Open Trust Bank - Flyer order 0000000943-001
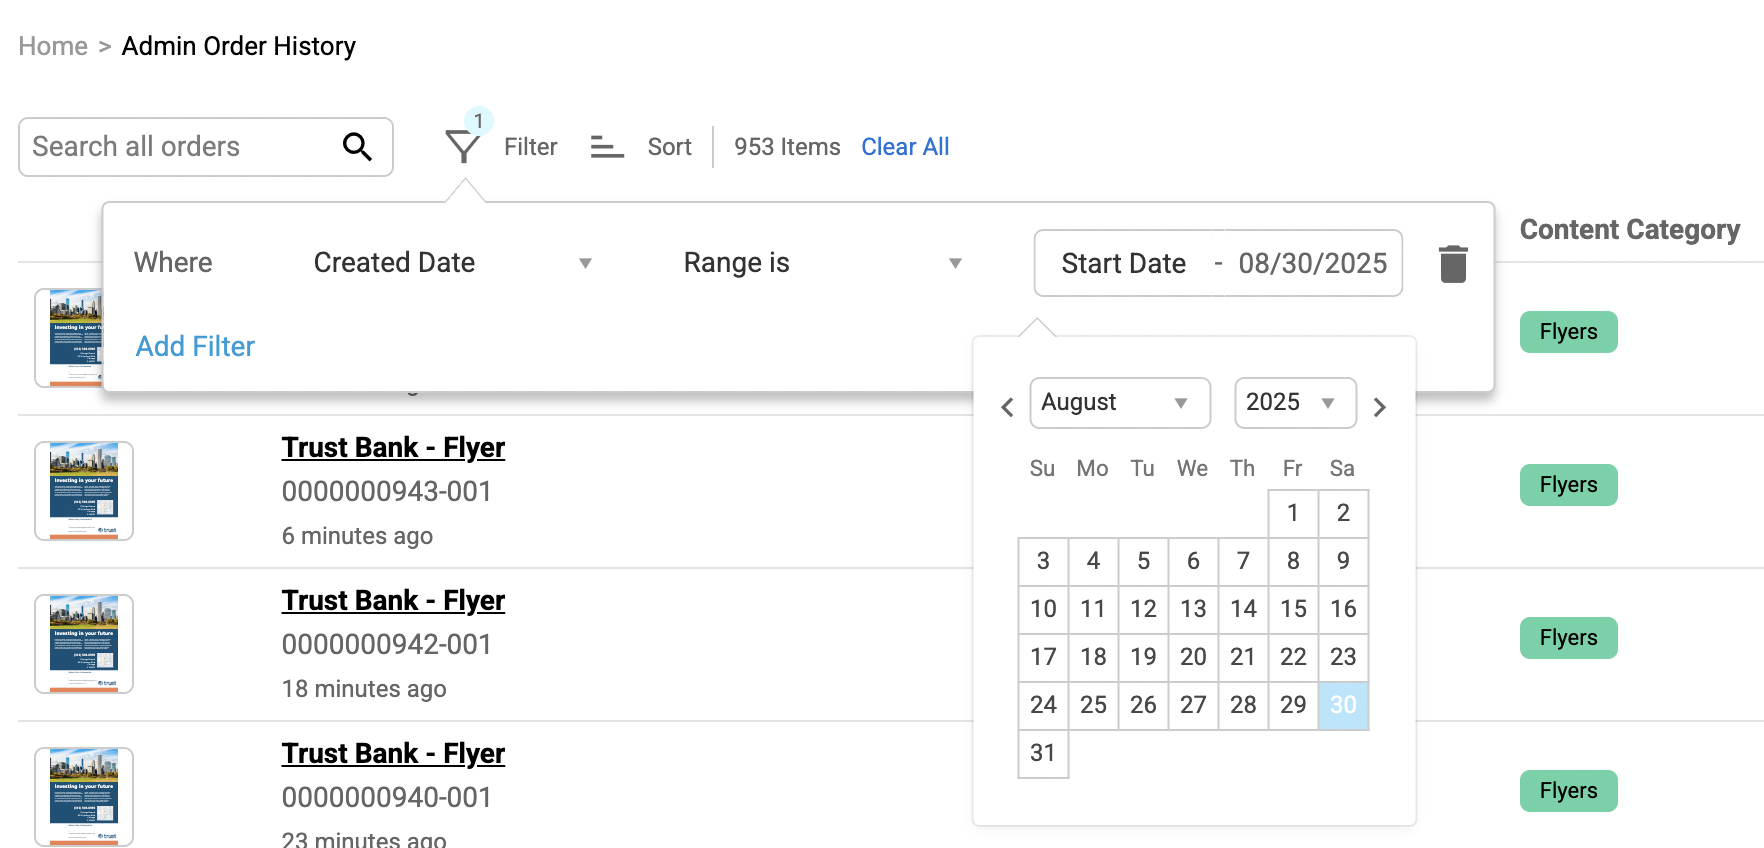This screenshot has height=848, width=1764. tap(392, 447)
